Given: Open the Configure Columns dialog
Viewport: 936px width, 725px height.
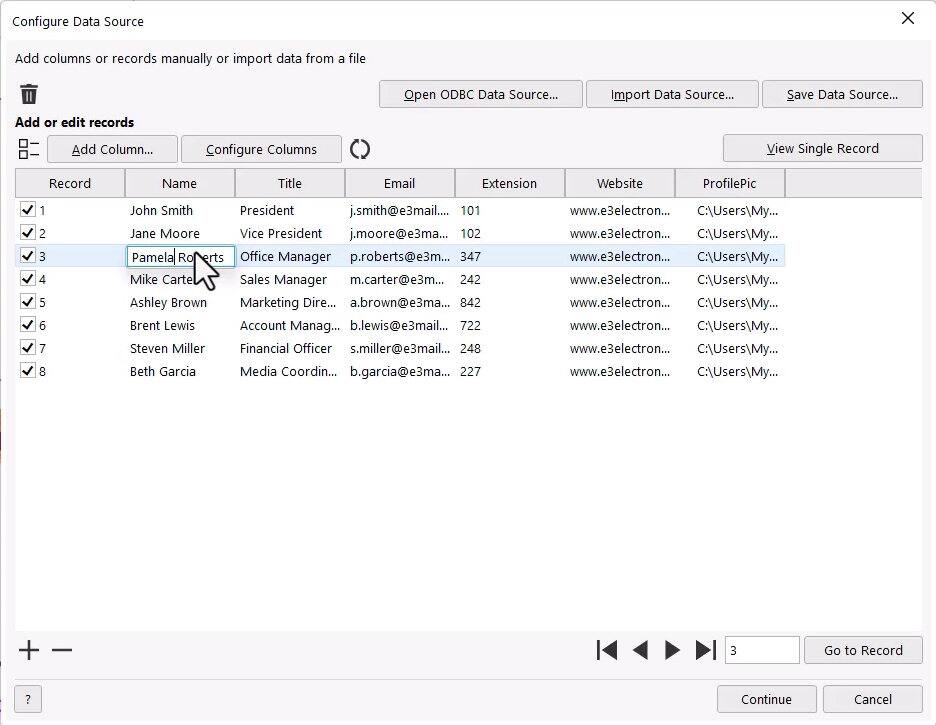Looking at the screenshot, I should point(261,149).
